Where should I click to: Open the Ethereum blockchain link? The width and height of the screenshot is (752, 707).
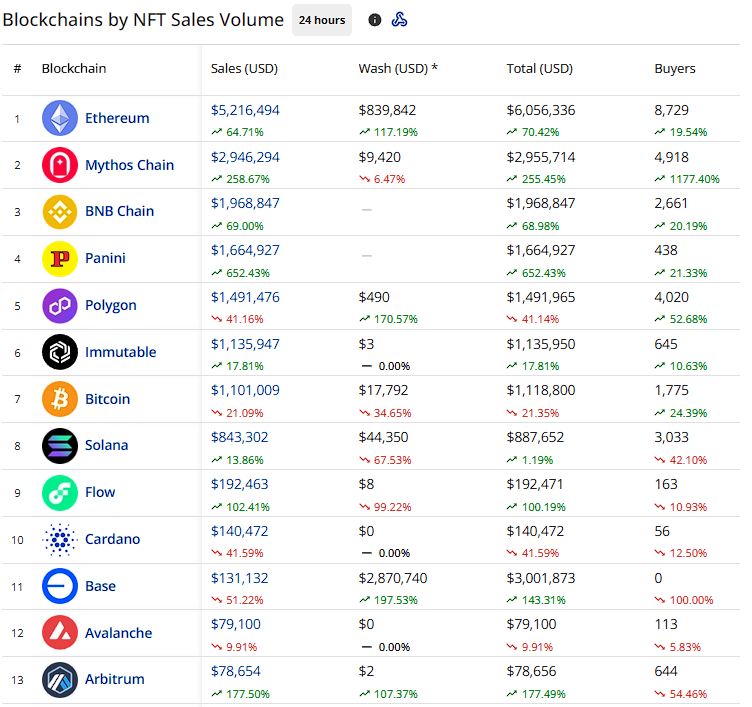pyautogui.click(x=117, y=118)
